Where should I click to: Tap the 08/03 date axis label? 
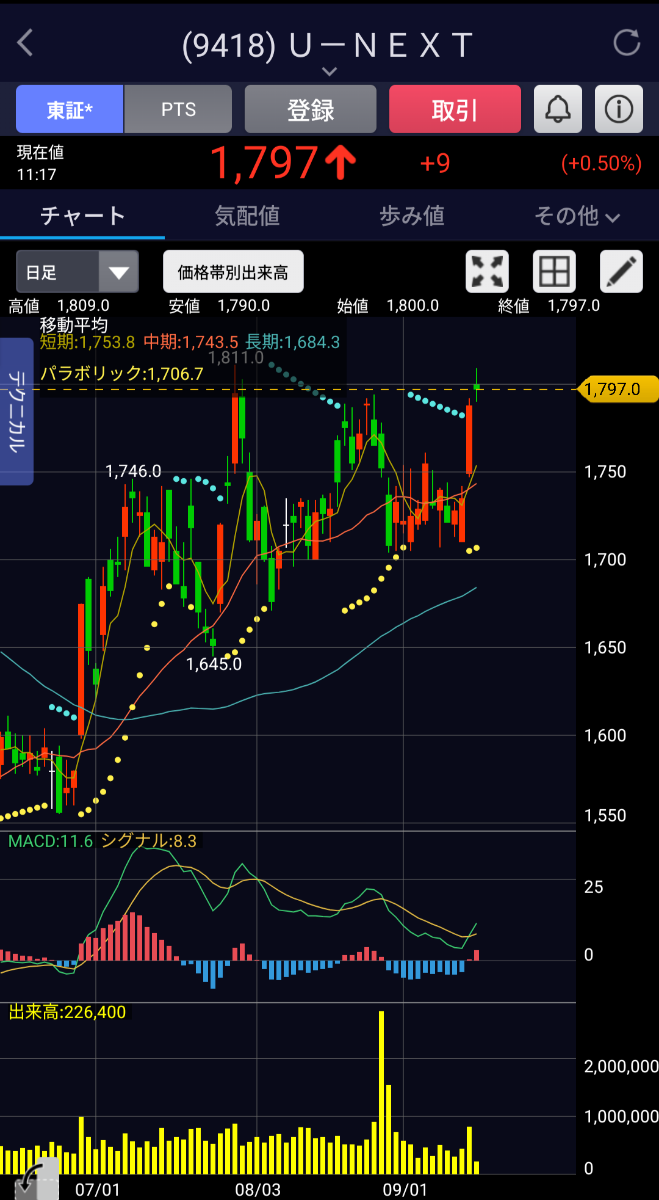point(257,1189)
